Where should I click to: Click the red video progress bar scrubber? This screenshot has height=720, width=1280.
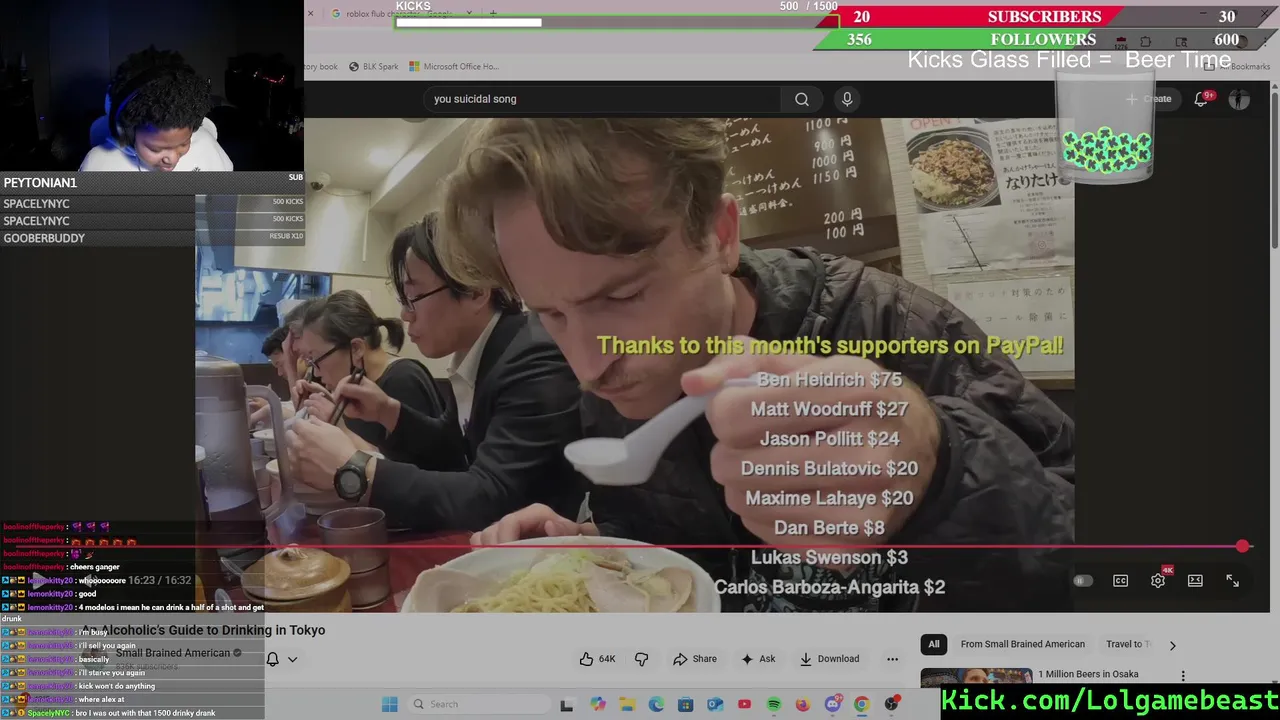coord(1242,546)
